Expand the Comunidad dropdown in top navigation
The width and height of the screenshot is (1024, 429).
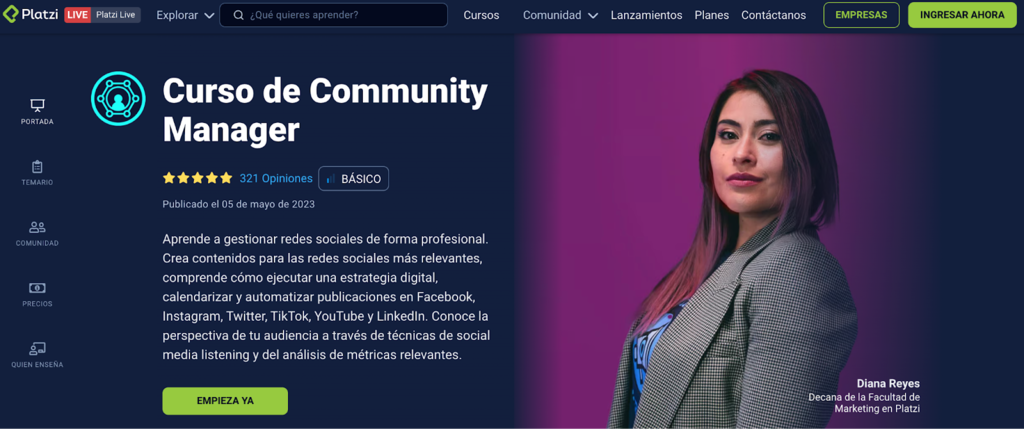[560, 15]
